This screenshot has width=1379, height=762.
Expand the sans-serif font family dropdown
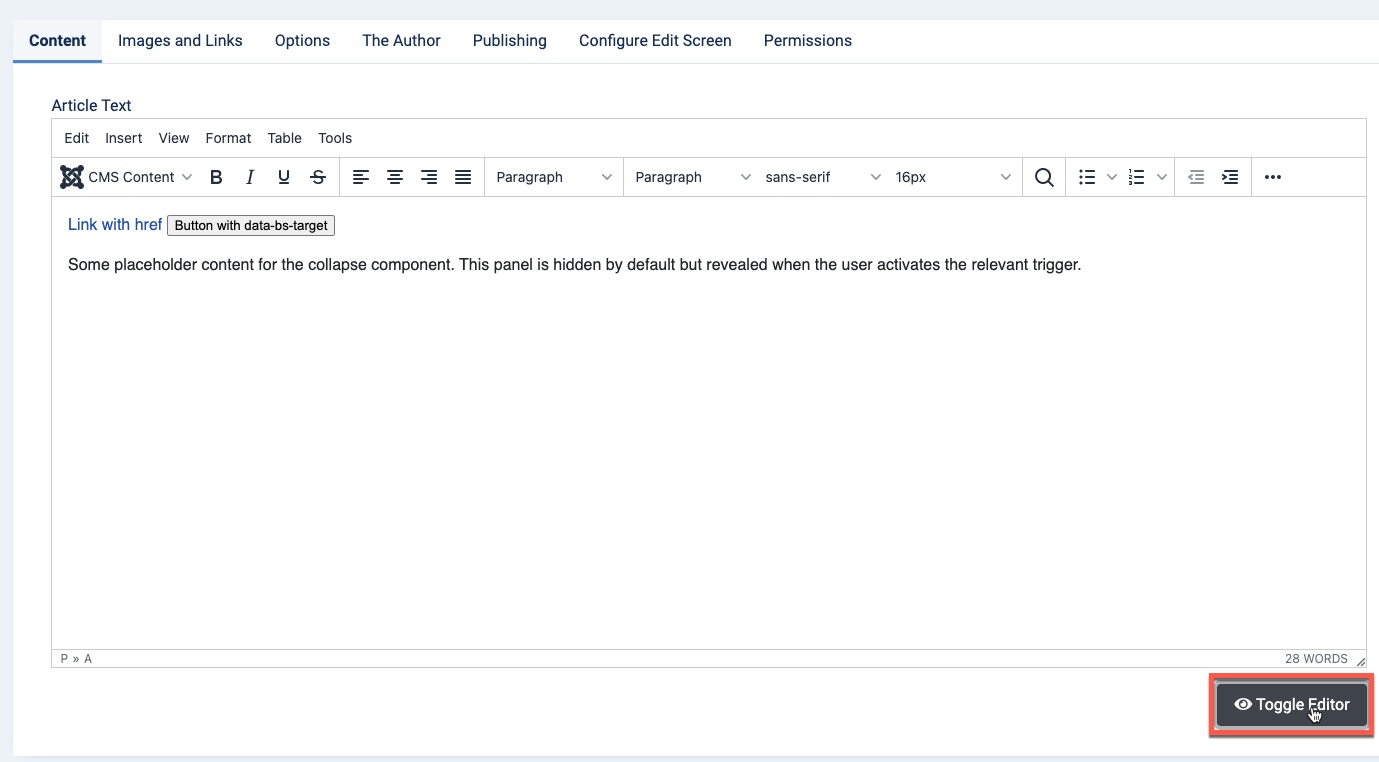(822, 177)
